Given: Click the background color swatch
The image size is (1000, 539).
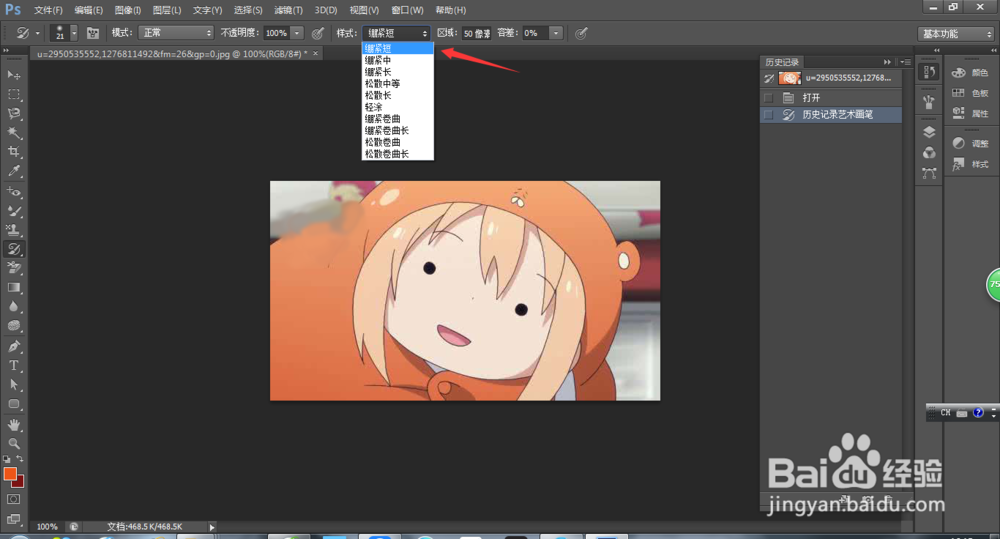Looking at the screenshot, I should 19,482.
